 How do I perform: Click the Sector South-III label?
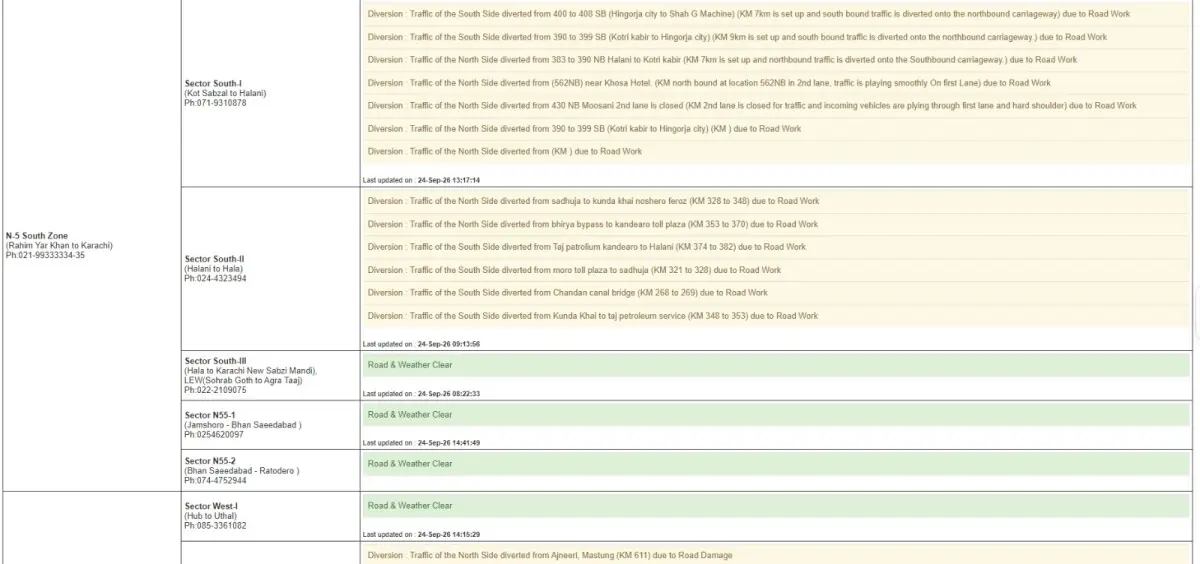click(216, 361)
